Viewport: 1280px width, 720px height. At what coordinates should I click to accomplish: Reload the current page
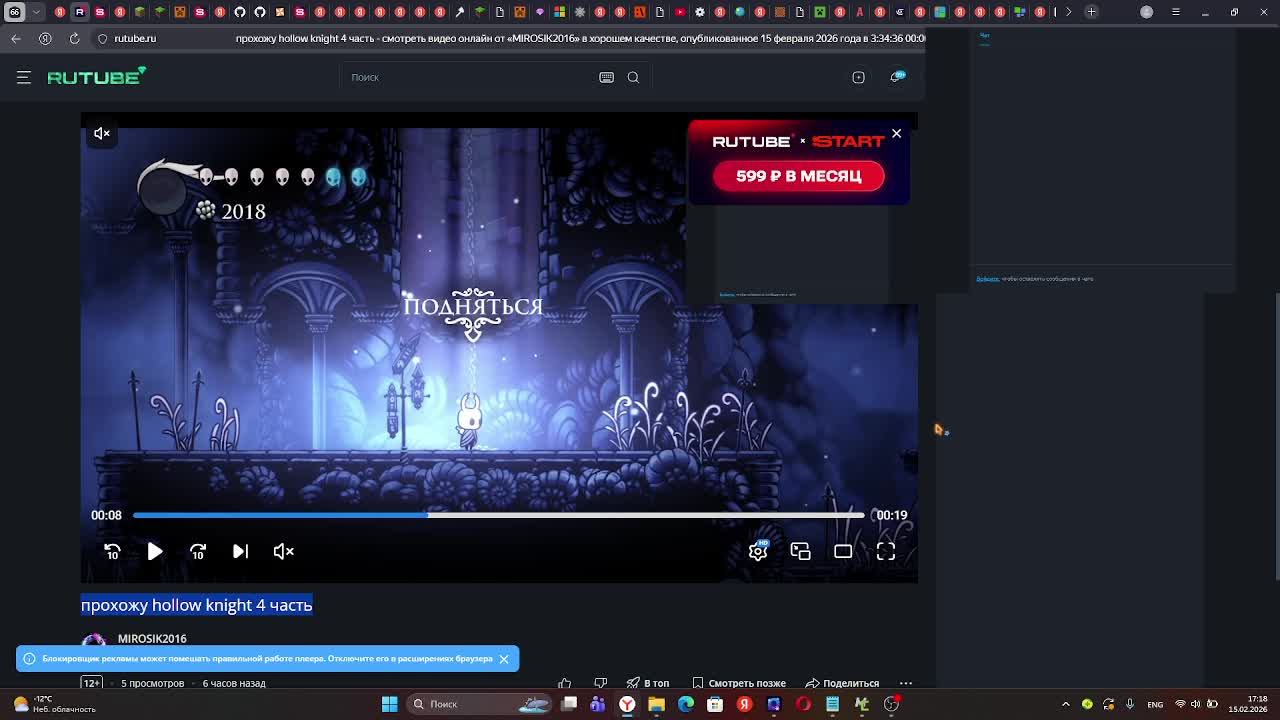tap(74, 38)
